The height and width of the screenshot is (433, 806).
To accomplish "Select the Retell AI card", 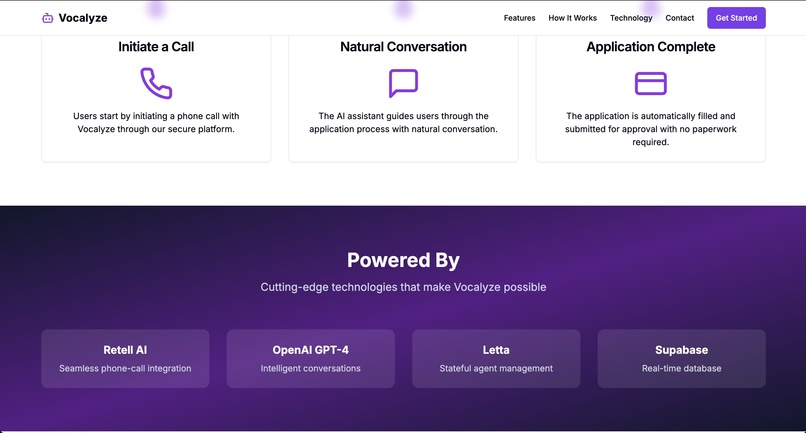I will 125,358.
